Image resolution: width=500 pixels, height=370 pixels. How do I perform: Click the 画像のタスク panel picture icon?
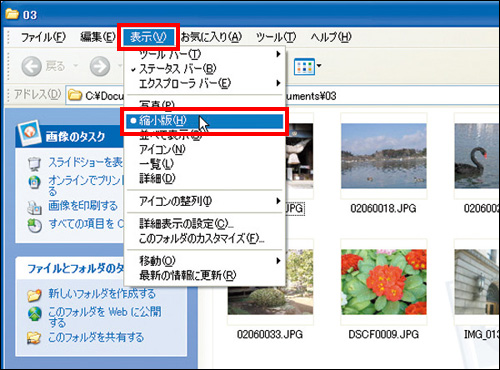pos(29,133)
